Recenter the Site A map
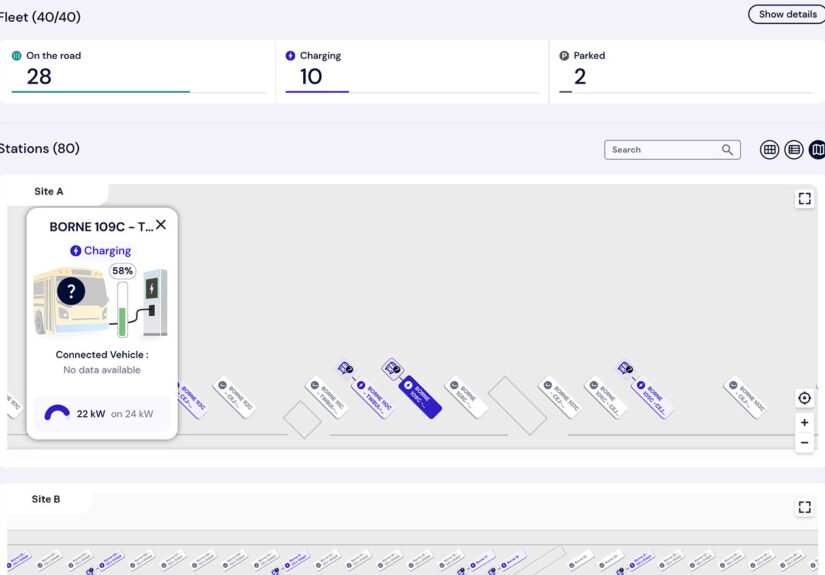The image size is (825, 575). [x=804, y=398]
